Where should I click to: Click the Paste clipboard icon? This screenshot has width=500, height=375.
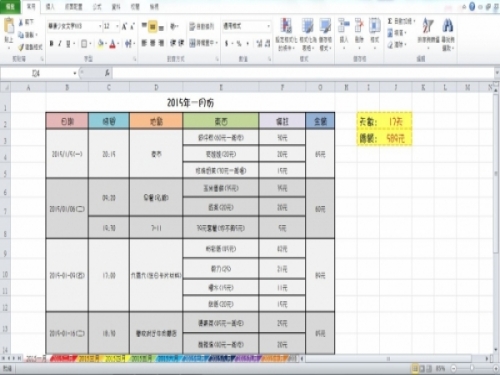pos(9,26)
